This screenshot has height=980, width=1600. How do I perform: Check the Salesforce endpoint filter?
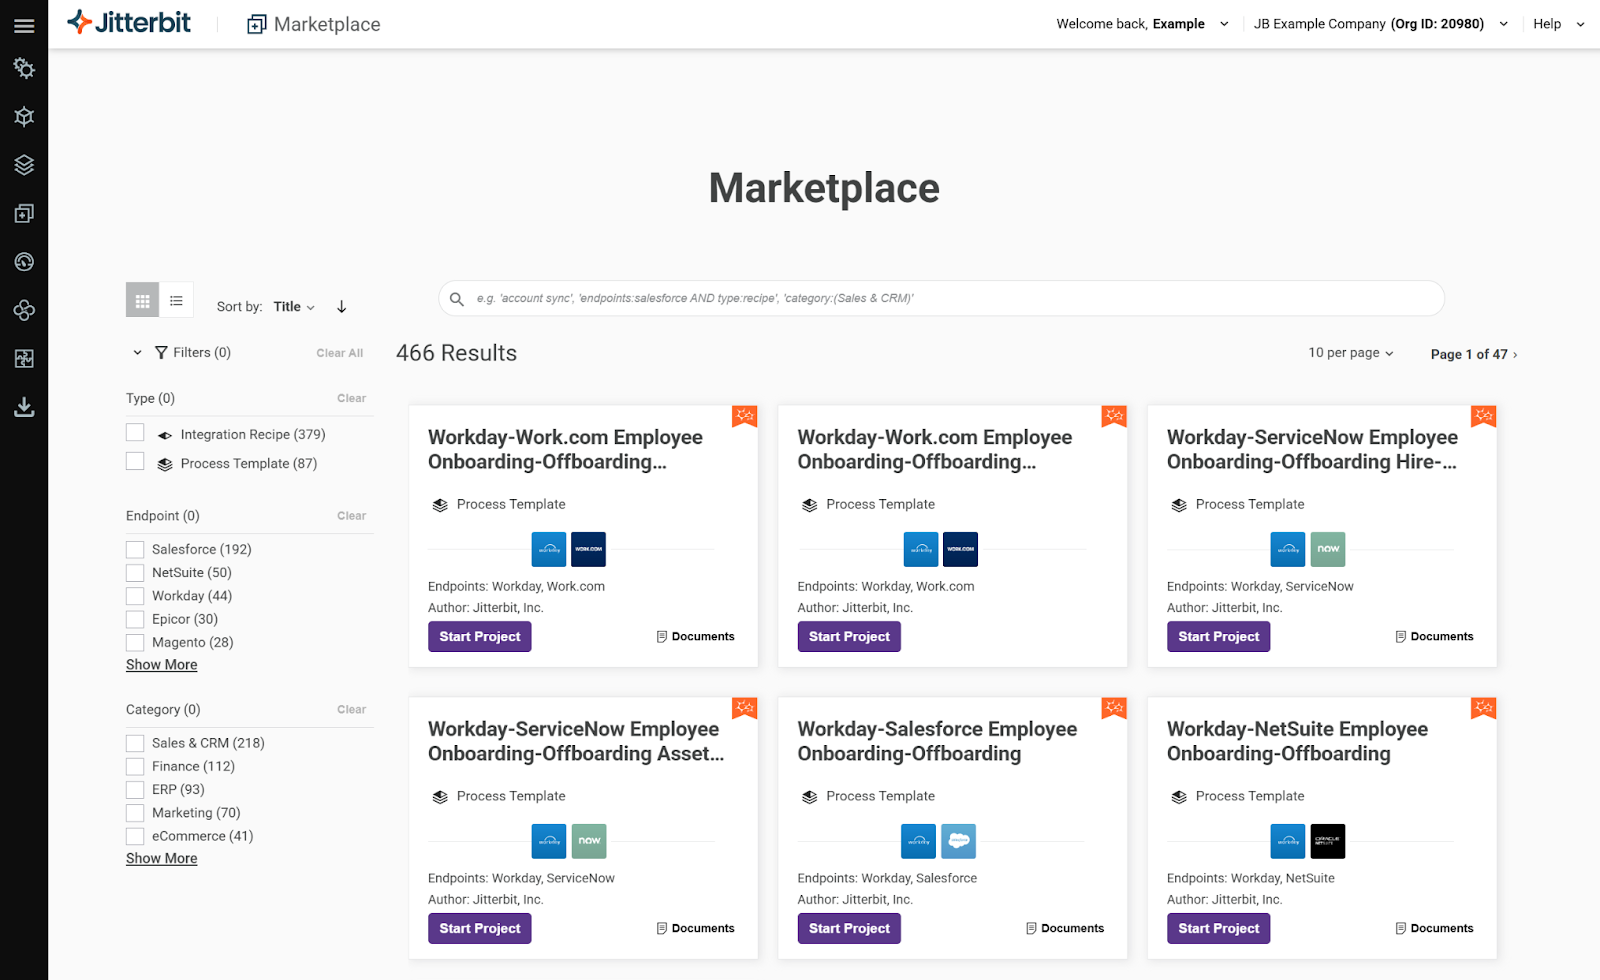(135, 550)
